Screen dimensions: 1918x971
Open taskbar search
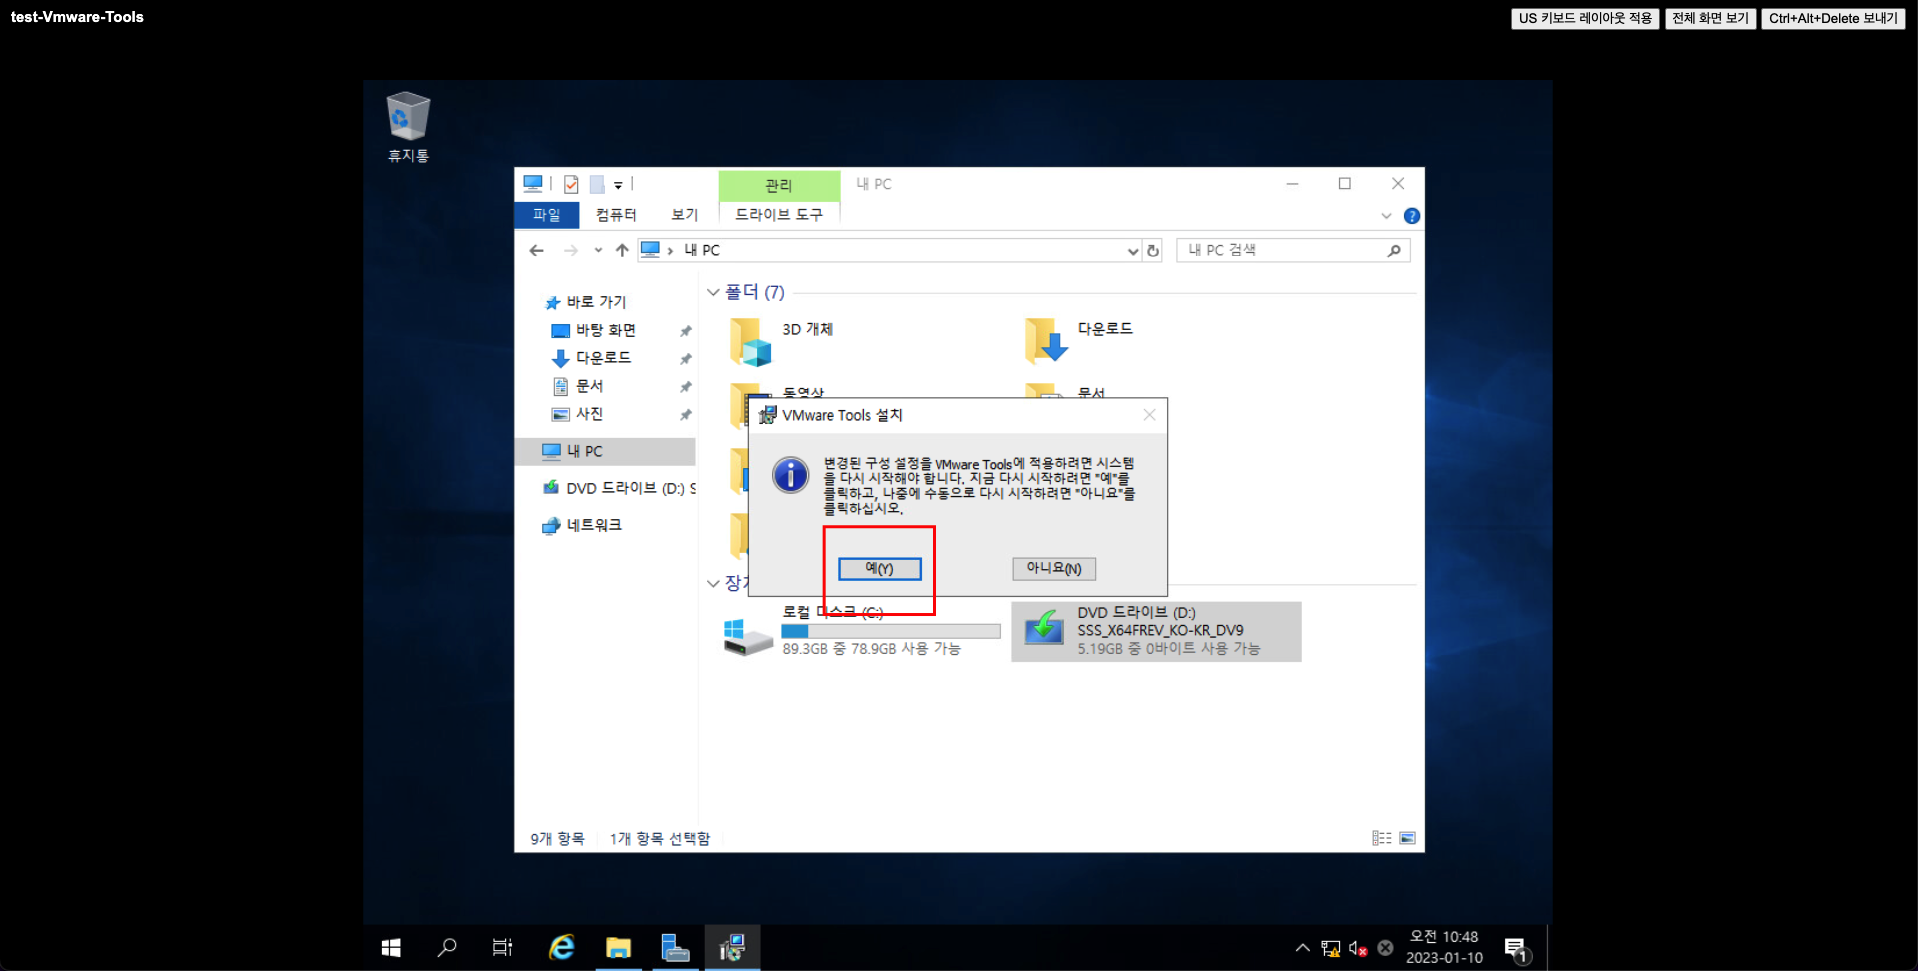(447, 947)
